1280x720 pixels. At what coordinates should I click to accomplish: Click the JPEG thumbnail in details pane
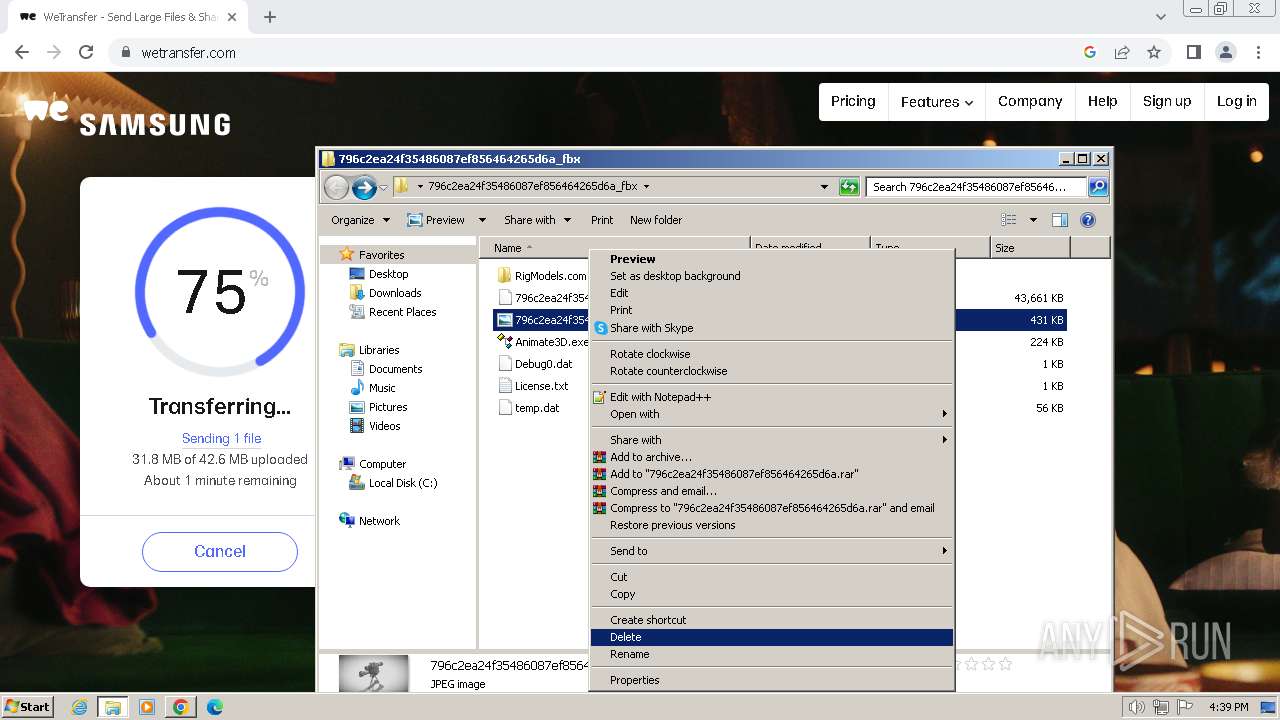374,673
